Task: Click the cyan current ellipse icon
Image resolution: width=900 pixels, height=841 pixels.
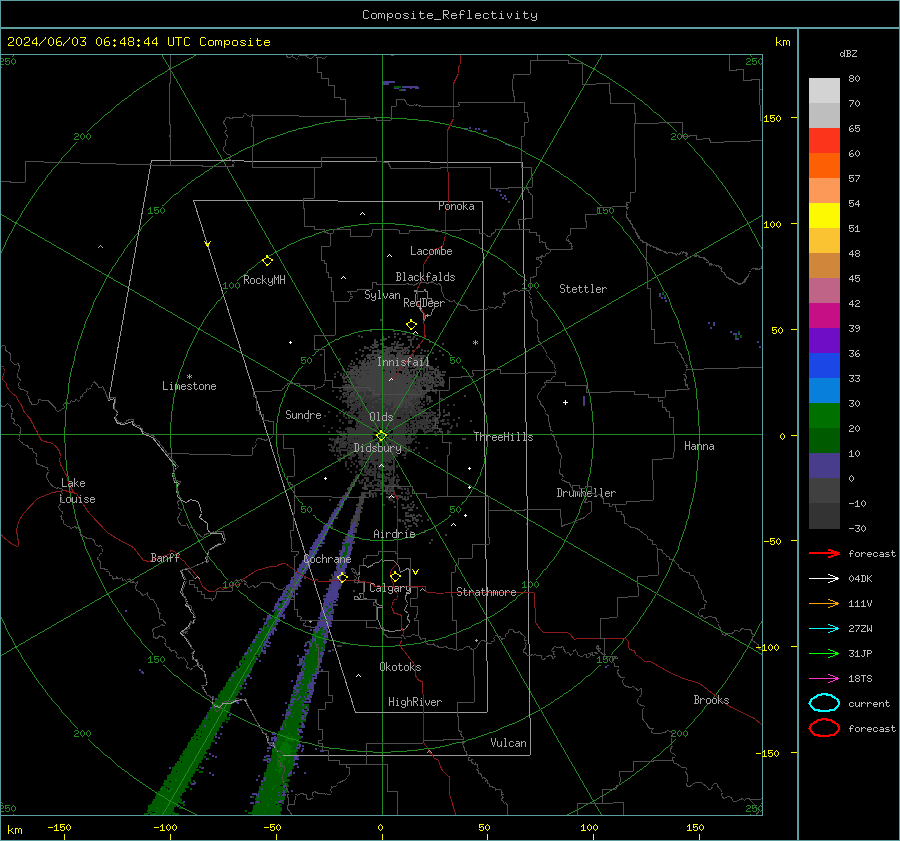Action: 824,703
